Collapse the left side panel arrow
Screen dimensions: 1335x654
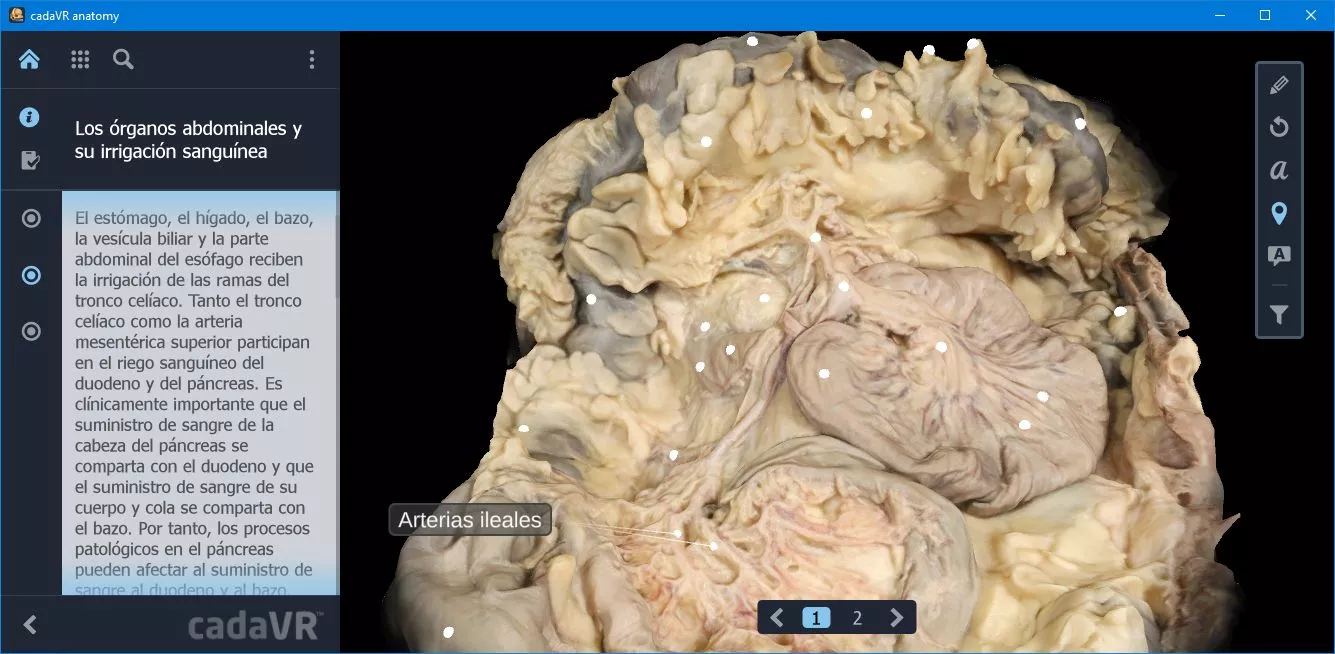(x=30, y=625)
